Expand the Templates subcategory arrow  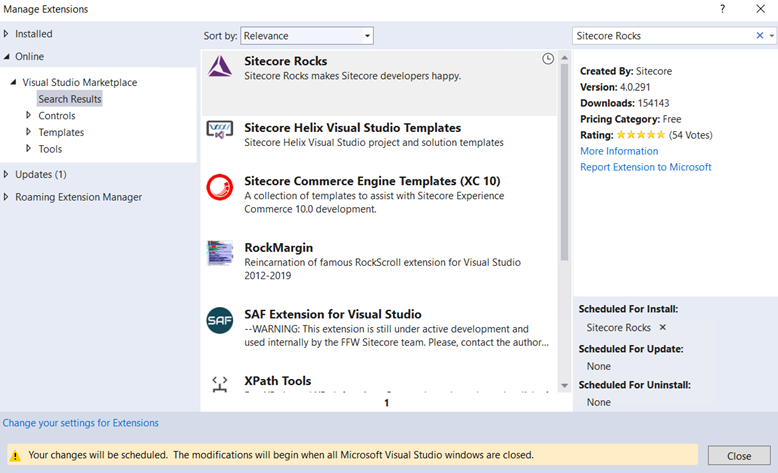tap(28, 132)
